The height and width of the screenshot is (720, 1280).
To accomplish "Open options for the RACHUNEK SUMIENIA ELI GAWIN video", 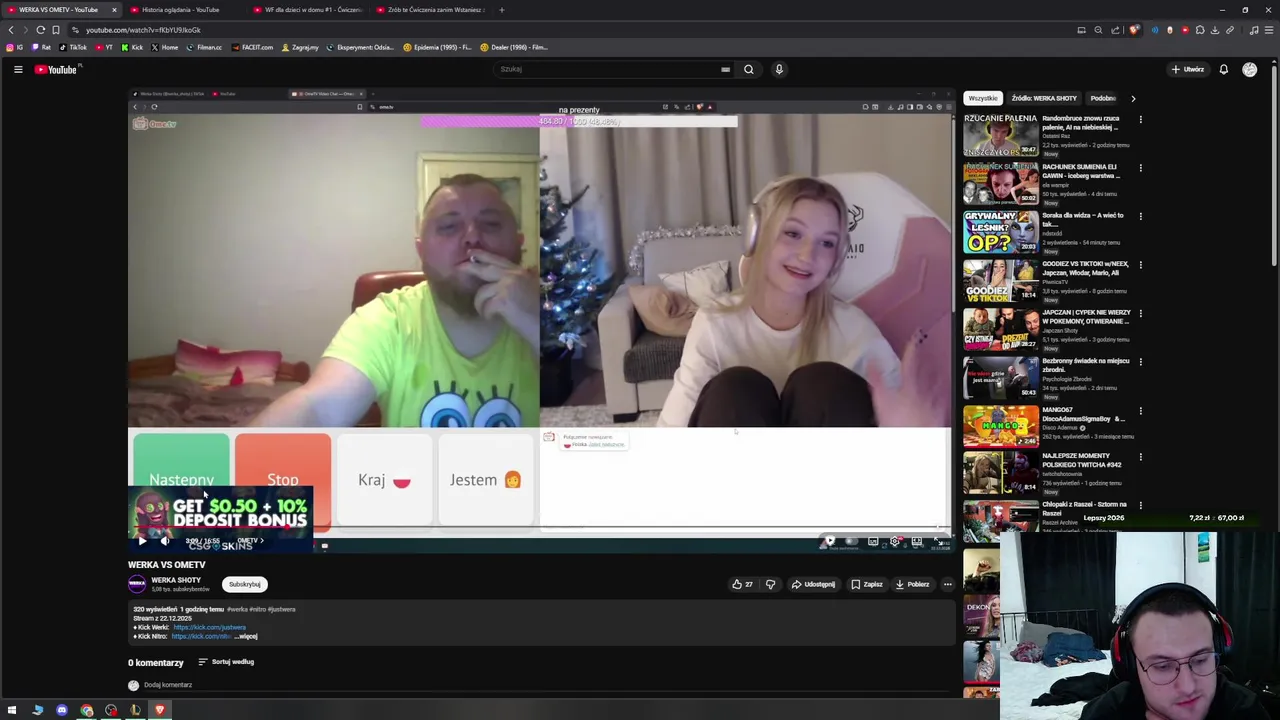I will (1140, 168).
